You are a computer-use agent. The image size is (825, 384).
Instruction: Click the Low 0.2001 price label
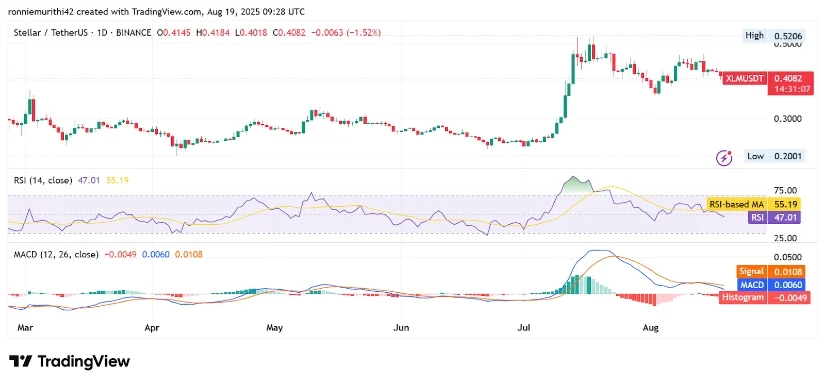click(x=774, y=156)
